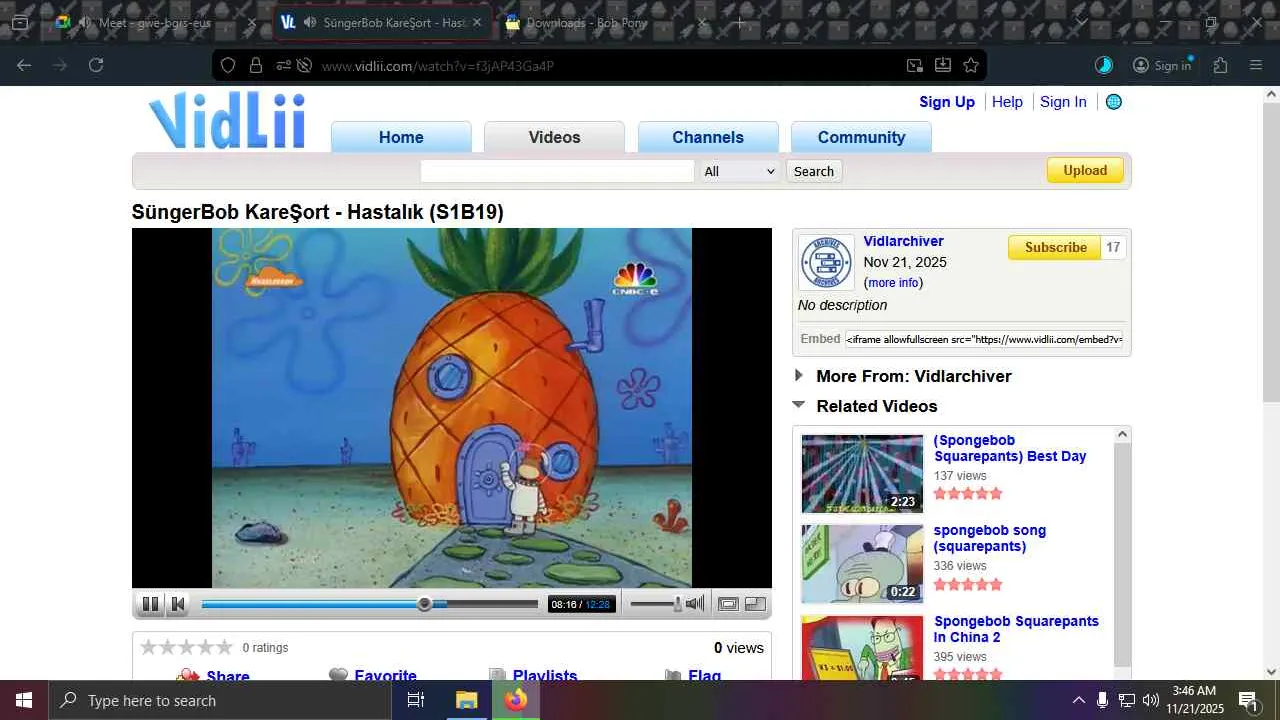Open the Spongebob Squarepants In China 2 link
The image size is (1280, 720).
pos(1016,629)
